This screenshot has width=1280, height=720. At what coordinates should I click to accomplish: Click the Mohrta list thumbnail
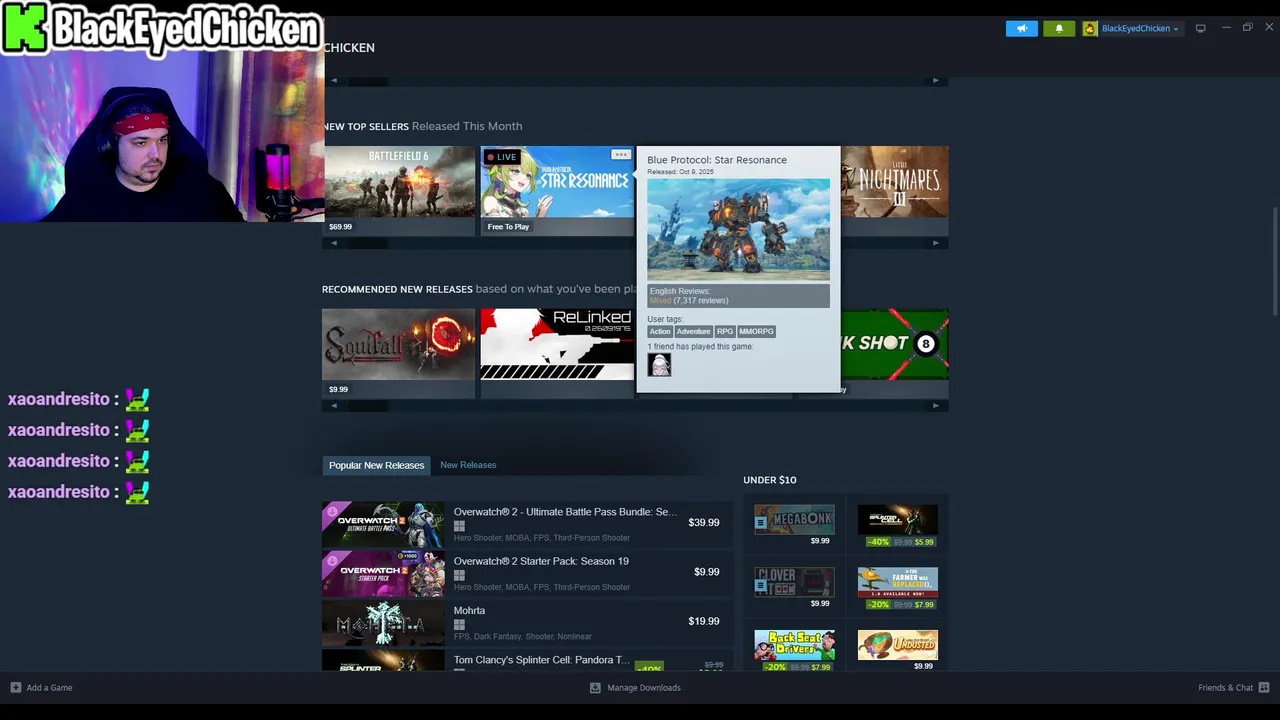[383, 623]
